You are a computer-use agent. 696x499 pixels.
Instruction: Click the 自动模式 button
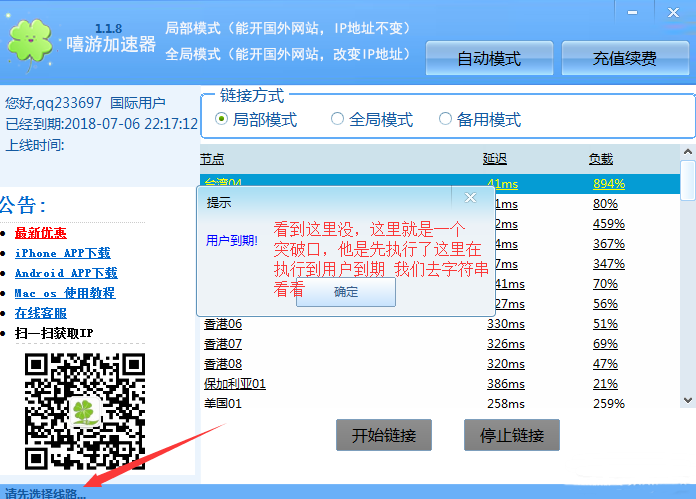click(489, 59)
